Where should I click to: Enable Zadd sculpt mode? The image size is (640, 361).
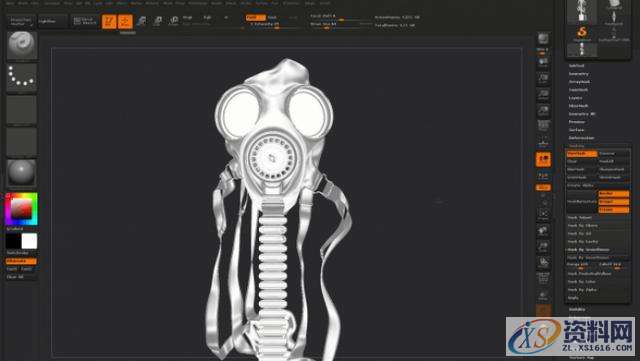256,18
